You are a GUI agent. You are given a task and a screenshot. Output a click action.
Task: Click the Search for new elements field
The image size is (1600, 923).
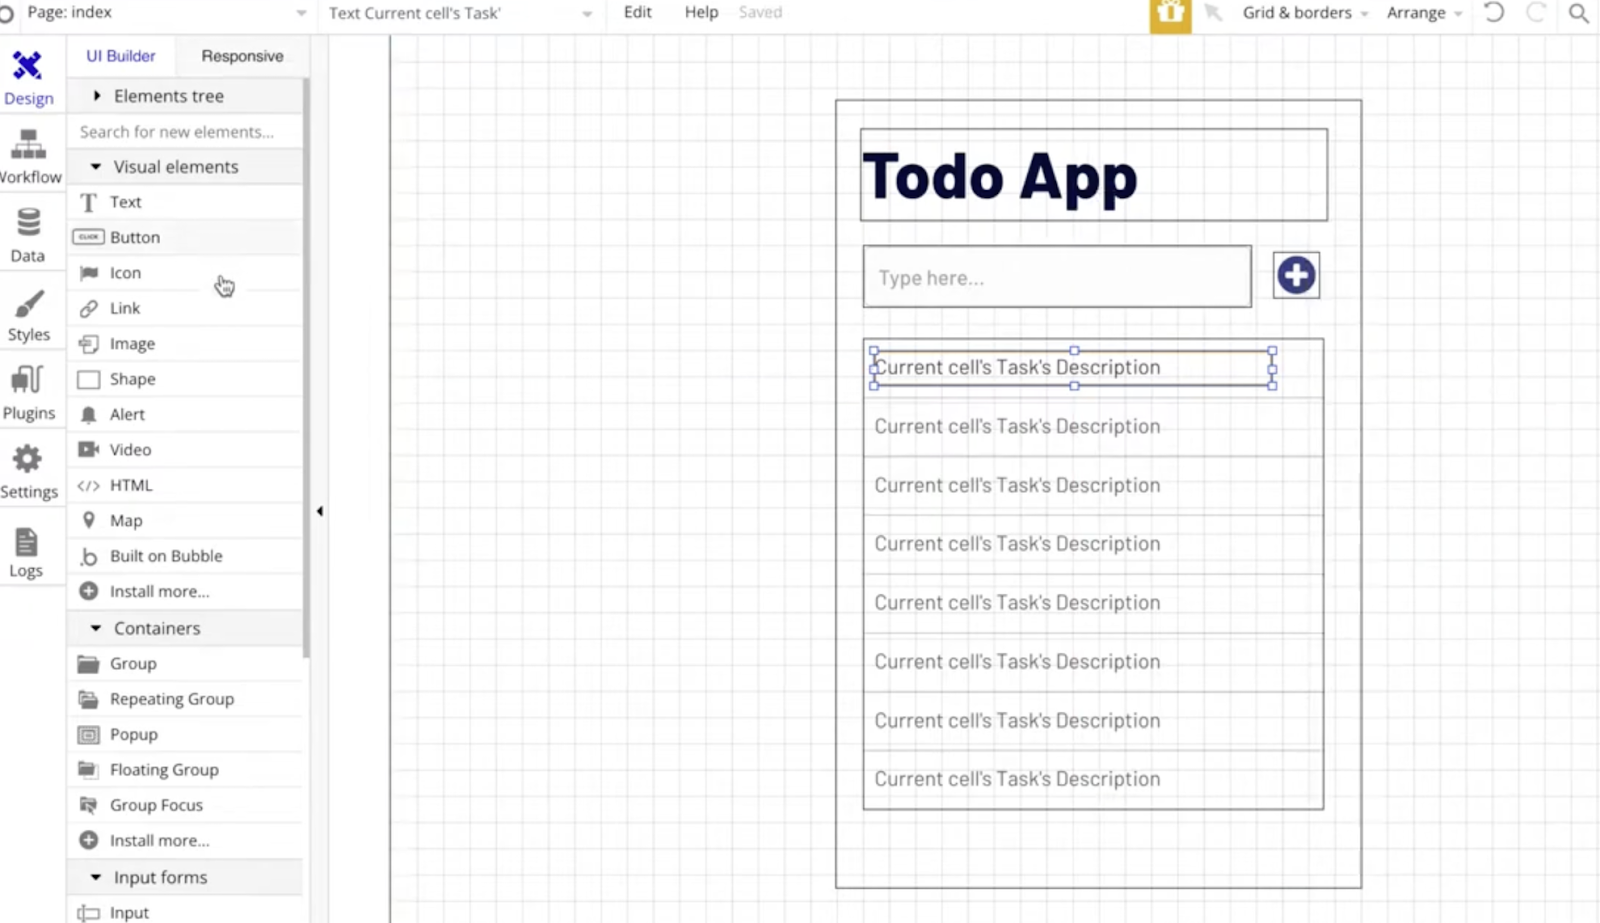point(185,132)
